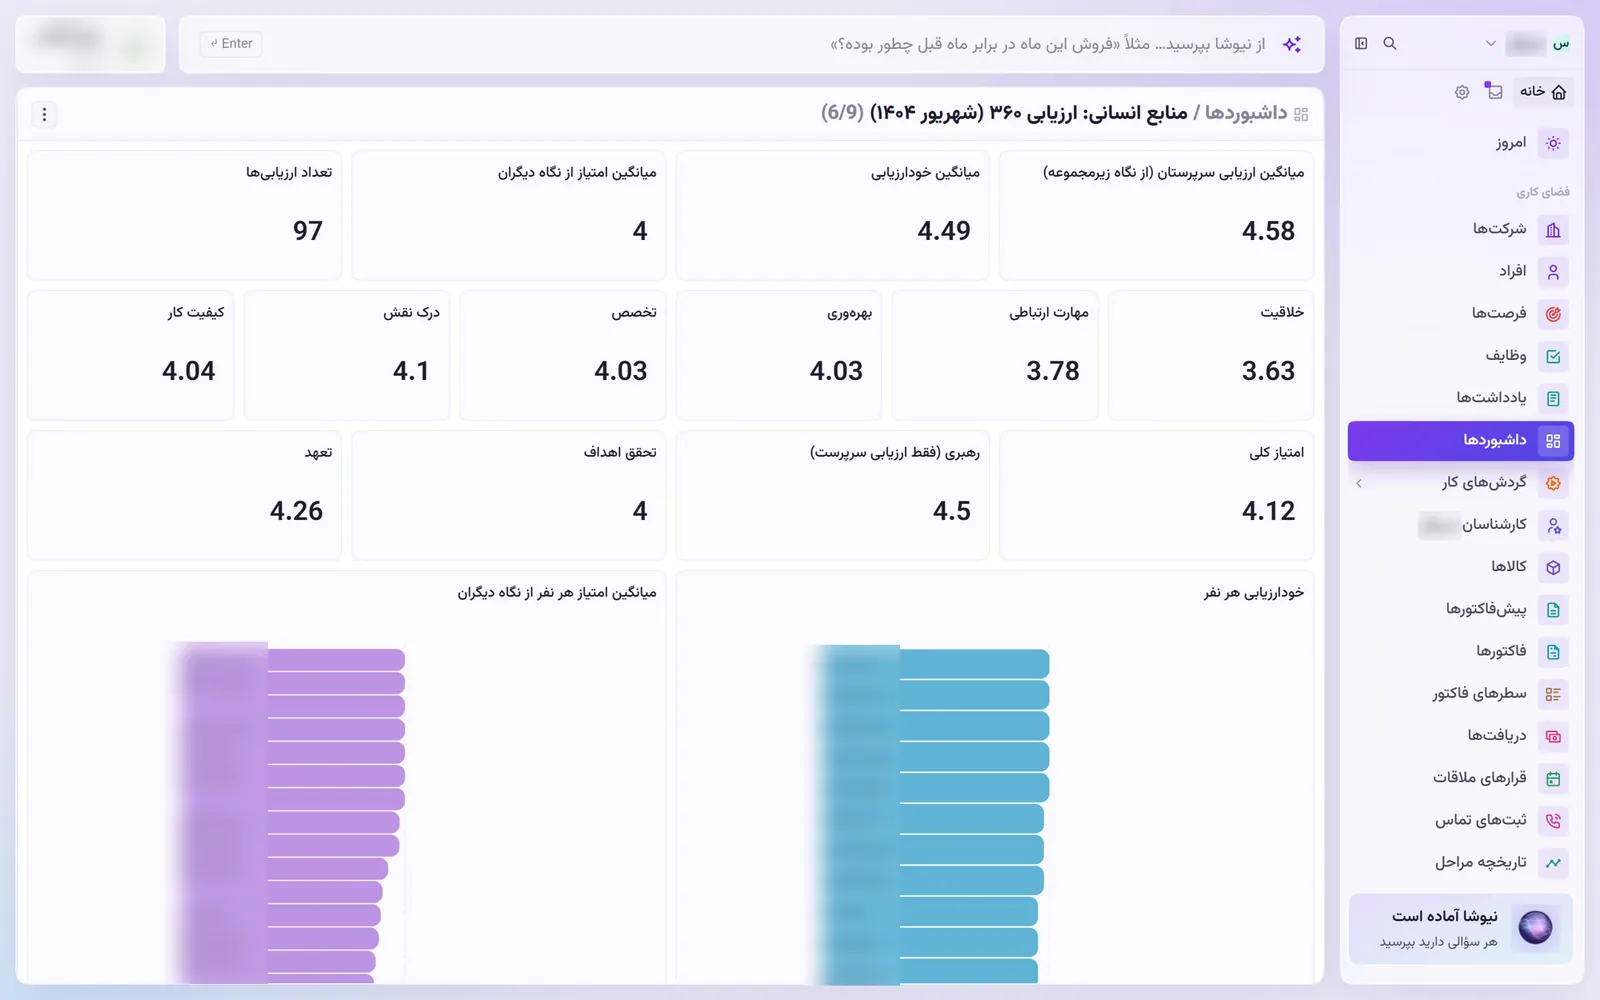1600x1000 pixels.
Task: Click the box icon for کالاها
Action: (x=1553, y=567)
